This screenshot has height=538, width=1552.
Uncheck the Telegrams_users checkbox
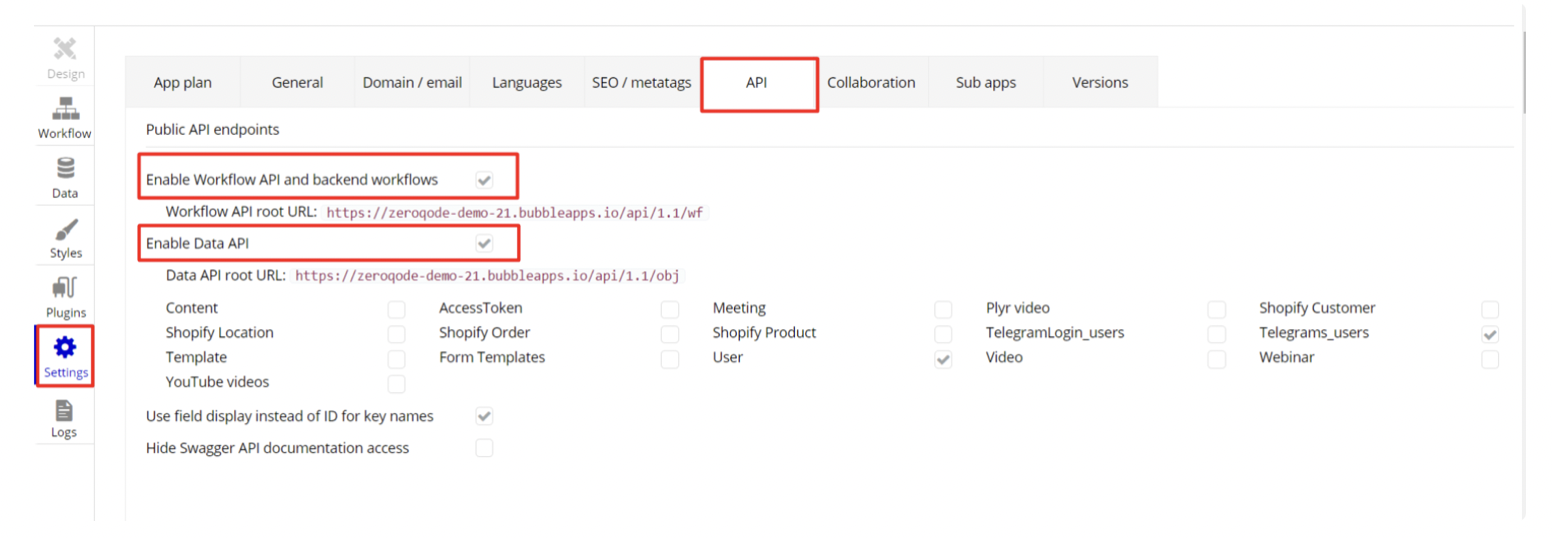tap(1490, 334)
